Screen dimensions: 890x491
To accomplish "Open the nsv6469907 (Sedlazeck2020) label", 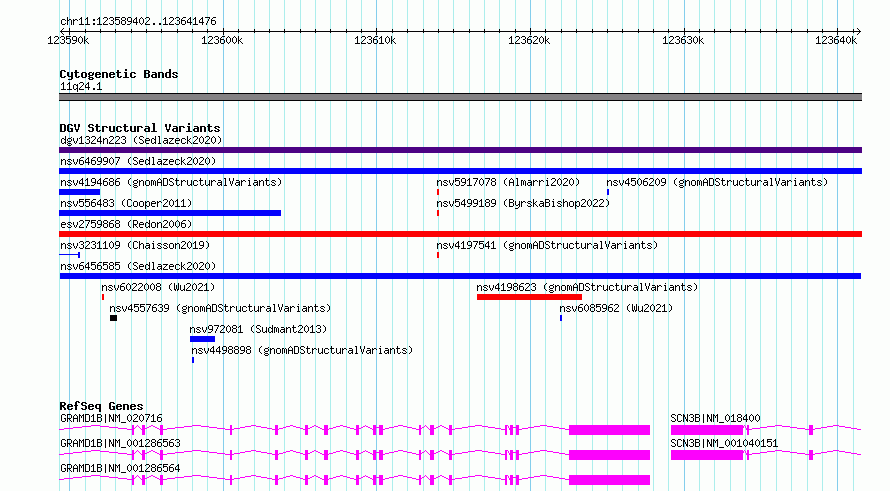I will tap(138, 161).
